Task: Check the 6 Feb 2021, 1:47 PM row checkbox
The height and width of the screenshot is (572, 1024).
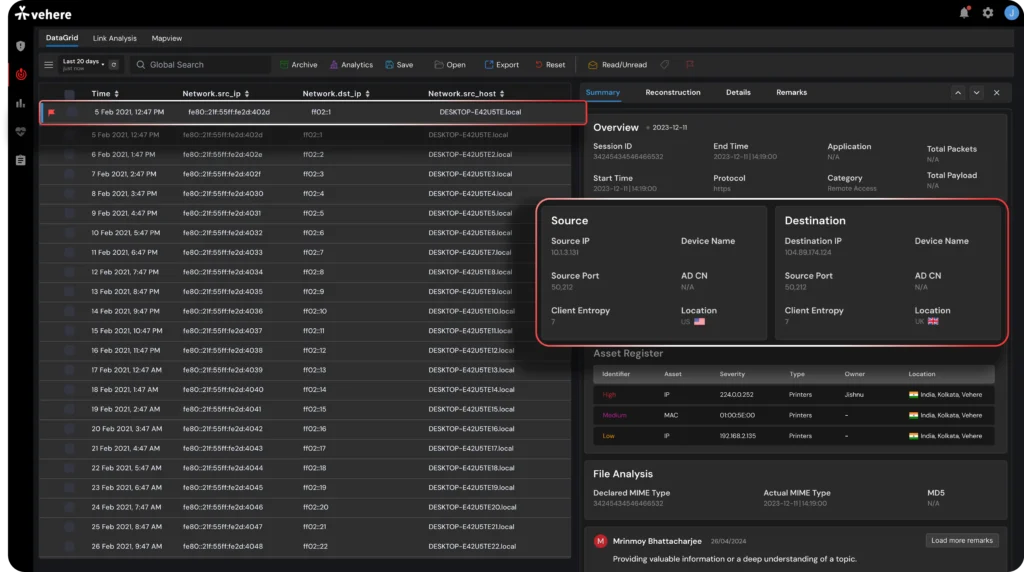Action: click(x=69, y=155)
